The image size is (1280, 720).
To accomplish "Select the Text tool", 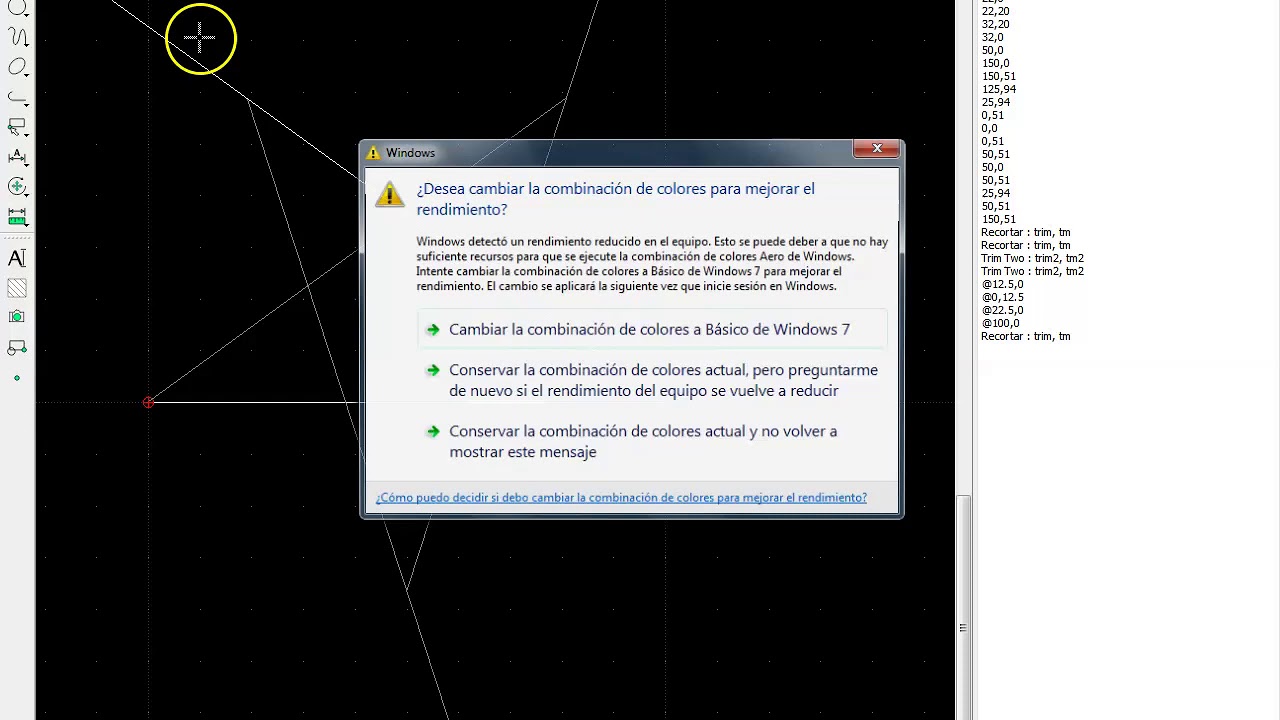I will click(x=17, y=258).
